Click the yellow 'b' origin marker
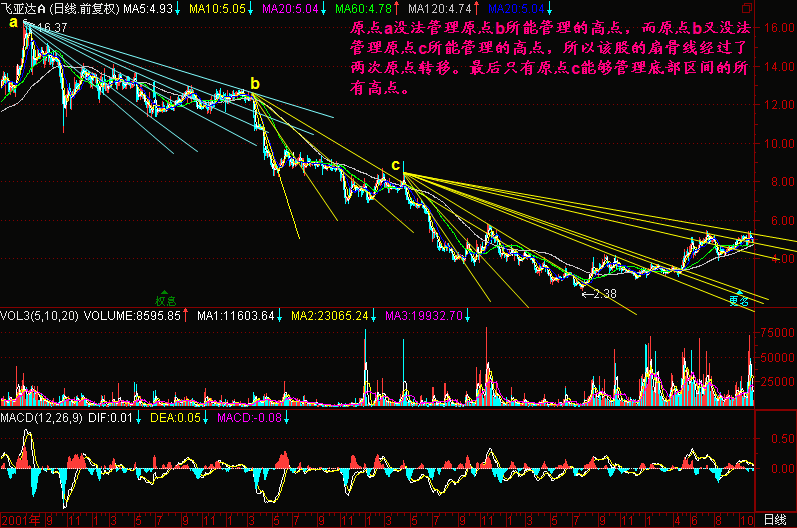This screenshot has width=797, height=528. pos(255,84)
